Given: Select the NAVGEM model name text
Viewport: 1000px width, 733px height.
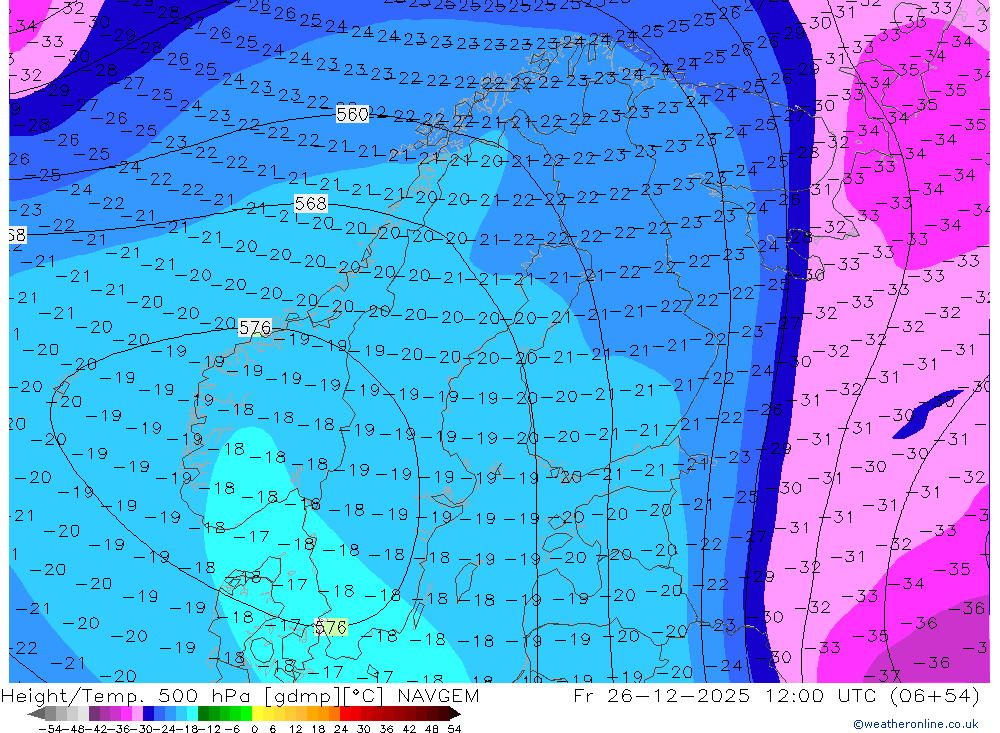Looking at the screenshot, I should coord(438,696).
